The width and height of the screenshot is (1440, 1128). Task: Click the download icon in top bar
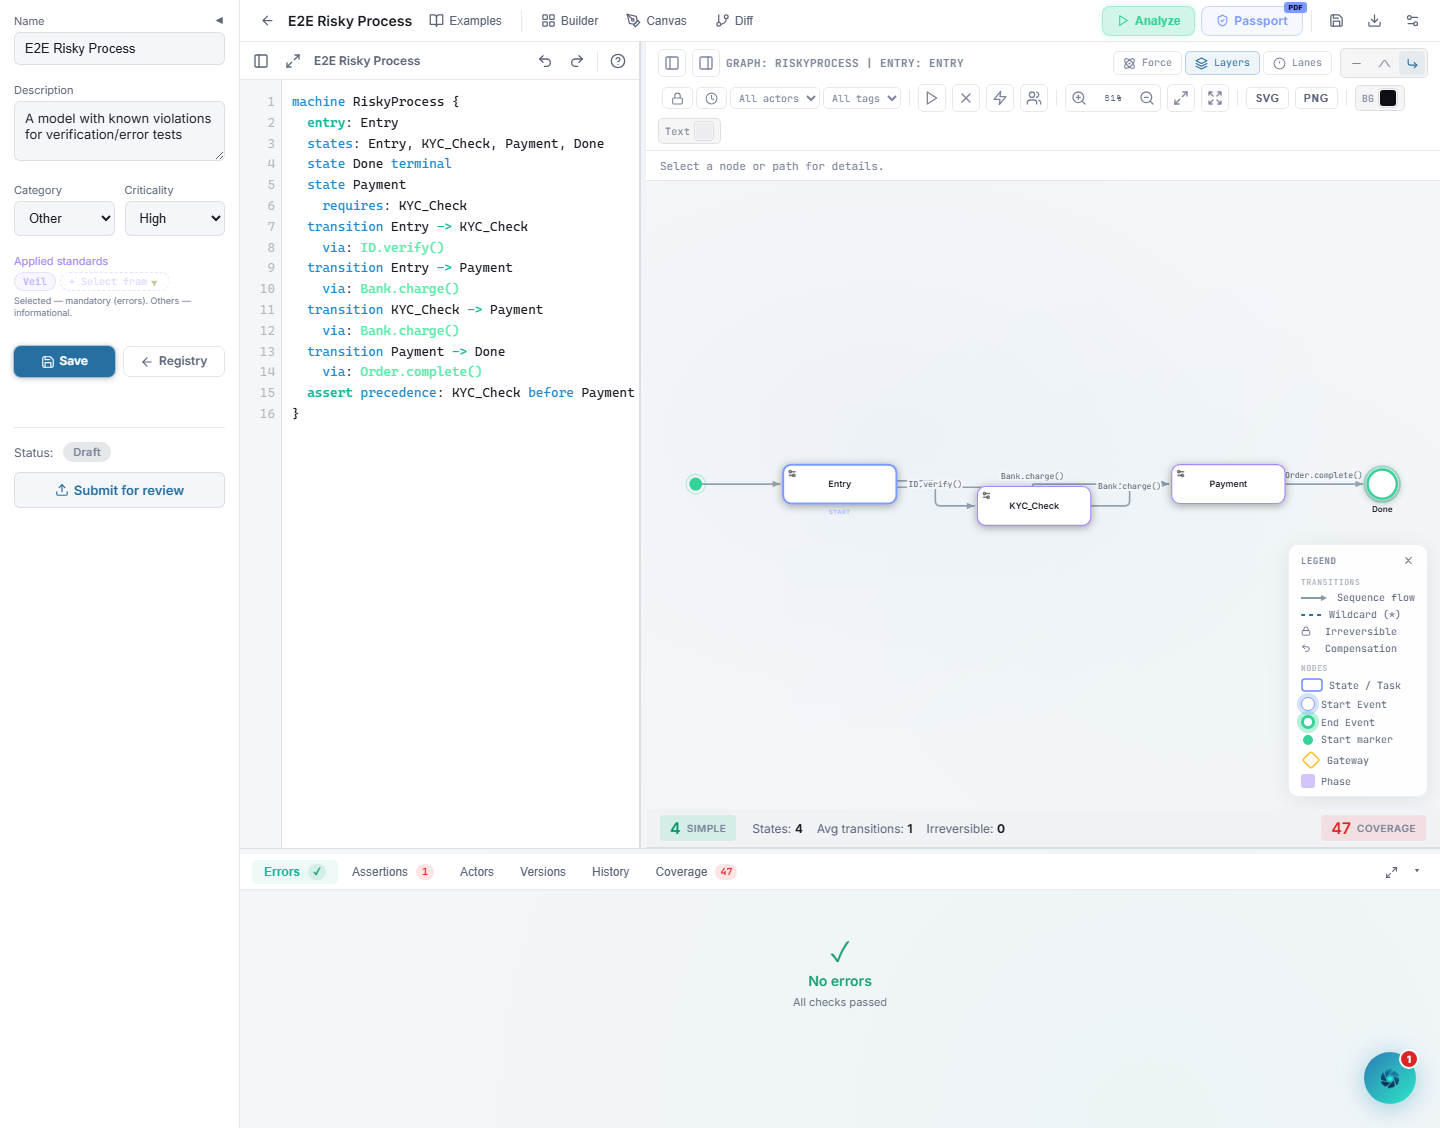click(x=1374, y=21)
